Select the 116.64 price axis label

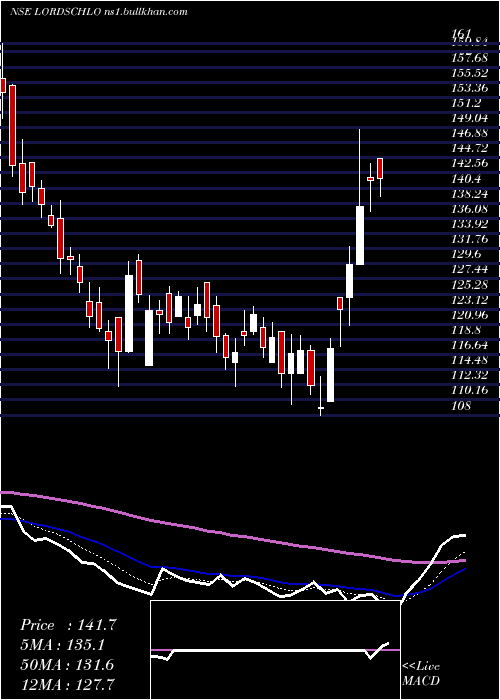[470, 345]
